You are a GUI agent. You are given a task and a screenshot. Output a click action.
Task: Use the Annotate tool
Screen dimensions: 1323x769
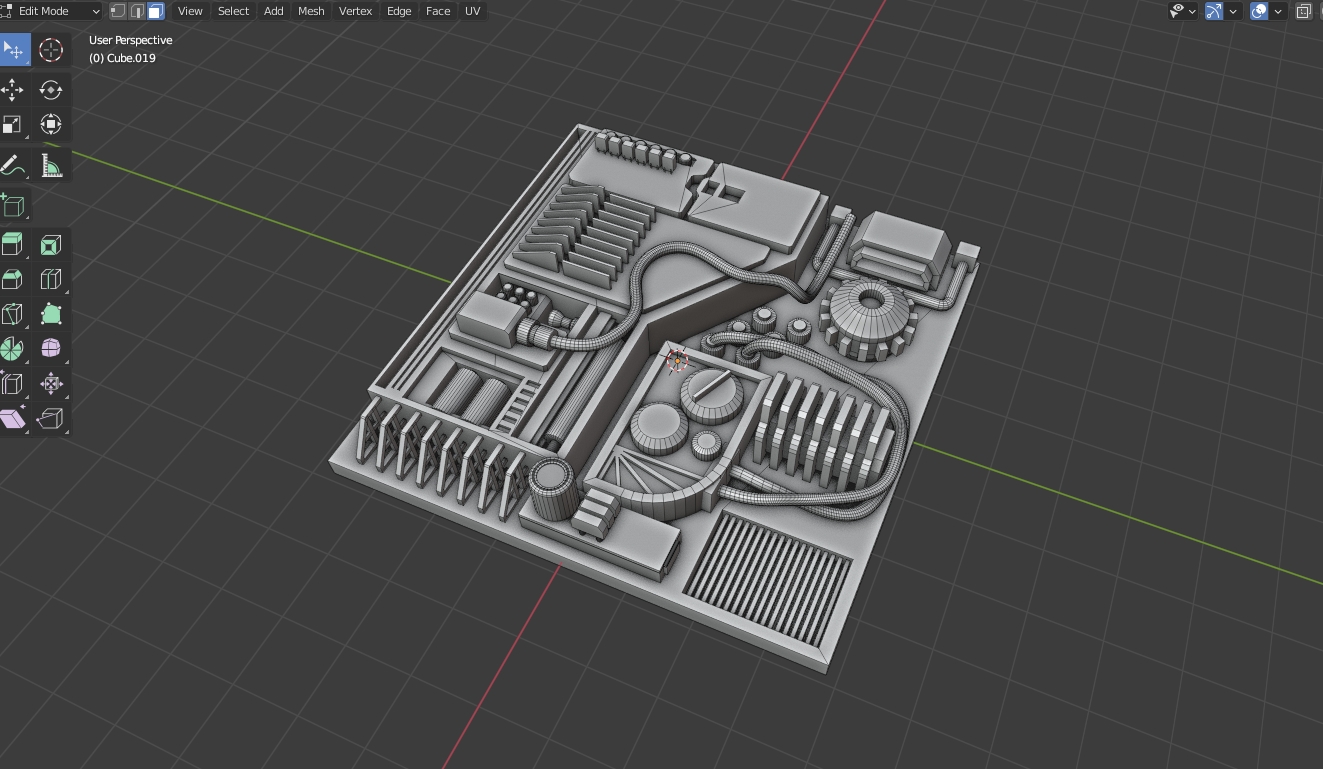tap(14, 164)
